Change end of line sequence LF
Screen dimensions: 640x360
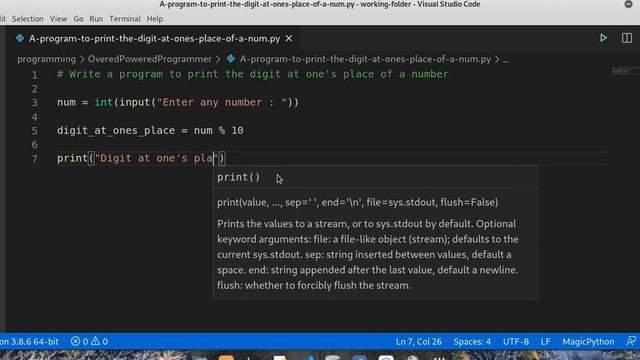pyautogui.click(x=545, y=341)
